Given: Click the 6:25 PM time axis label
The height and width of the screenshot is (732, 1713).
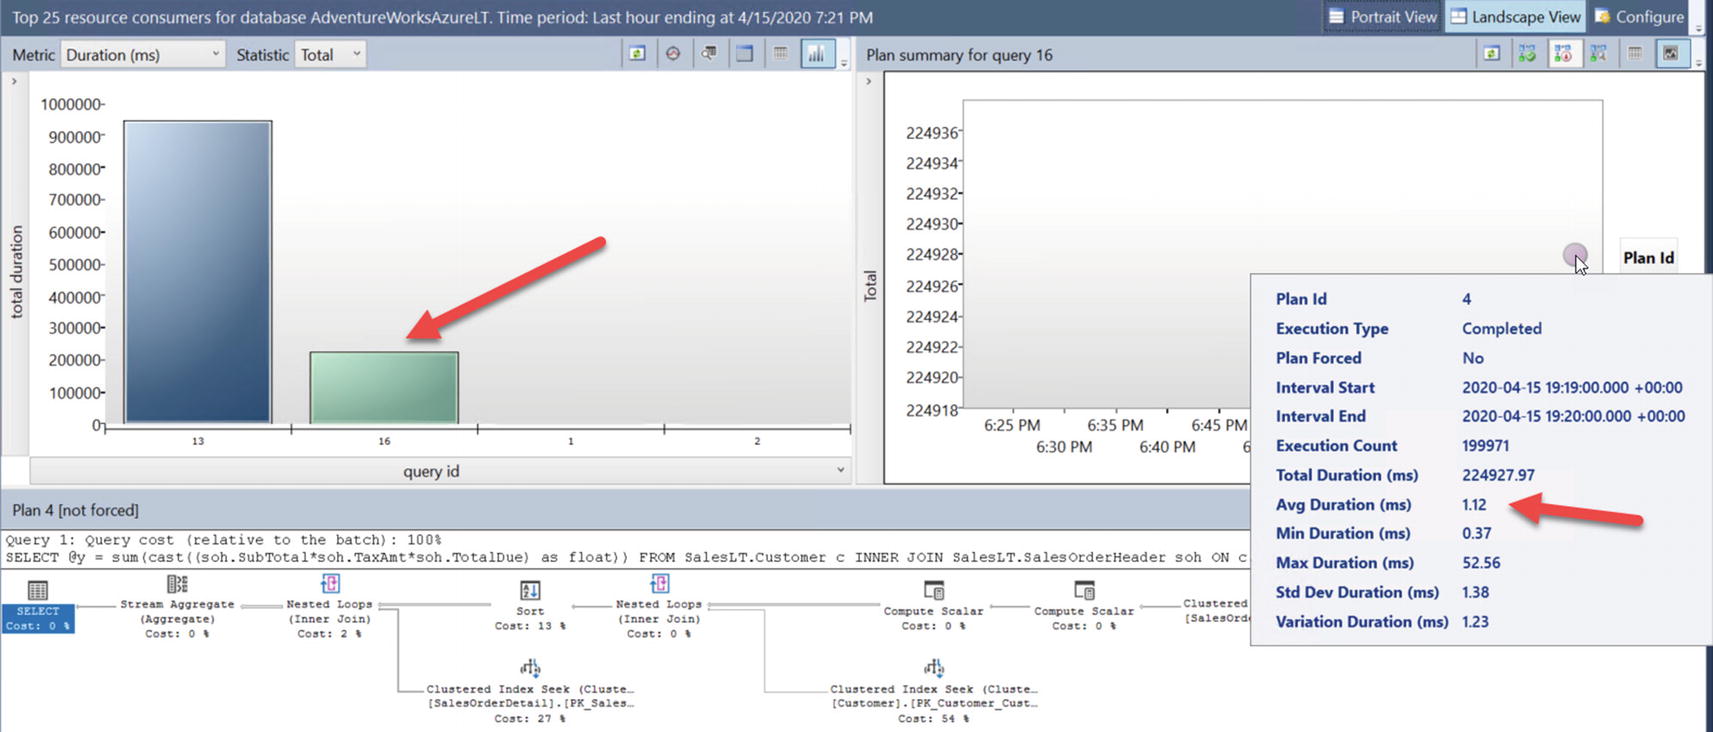Looking at the screenshot, I should coord(1012,425).
